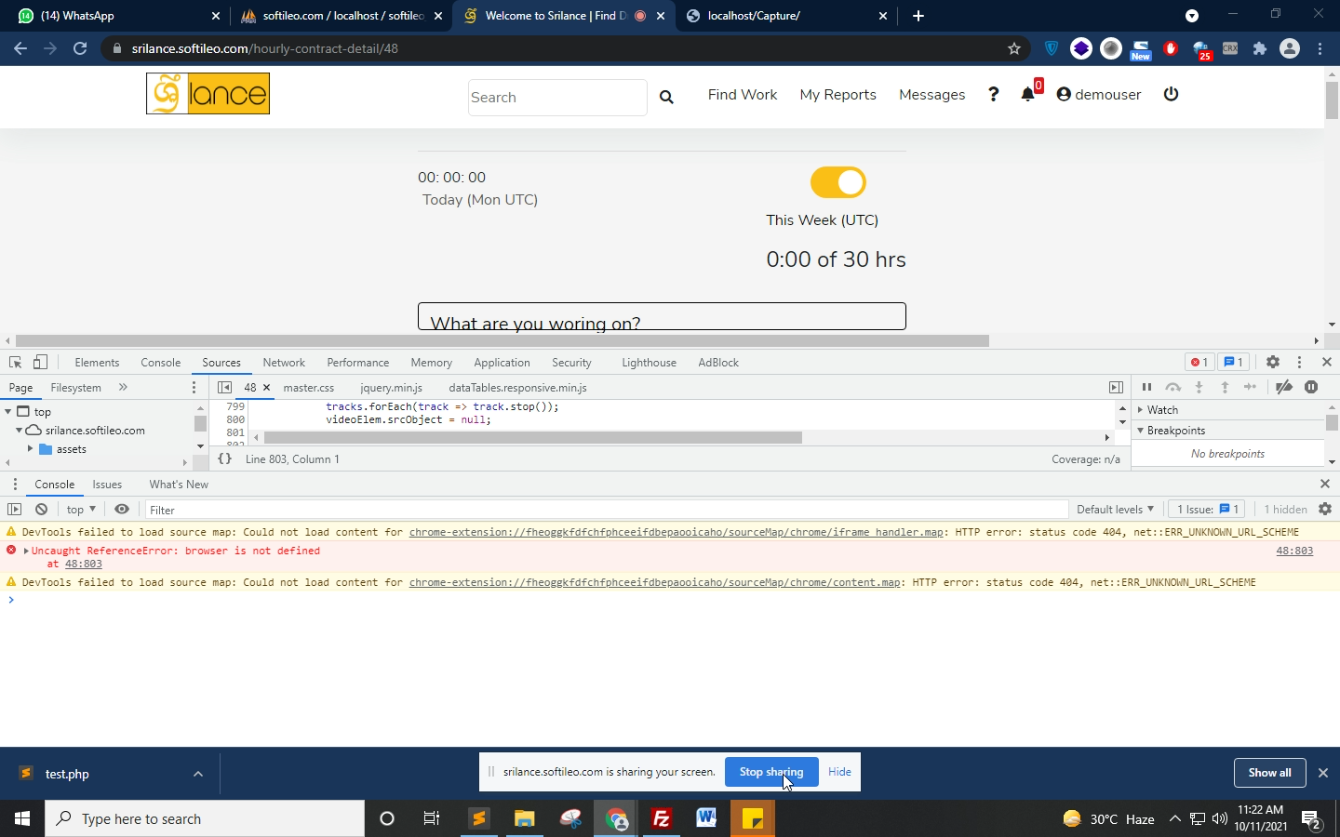Open the Find Work menu
Image resolution: width=1340 pixels, height=837 pixels.
point(742,95)
